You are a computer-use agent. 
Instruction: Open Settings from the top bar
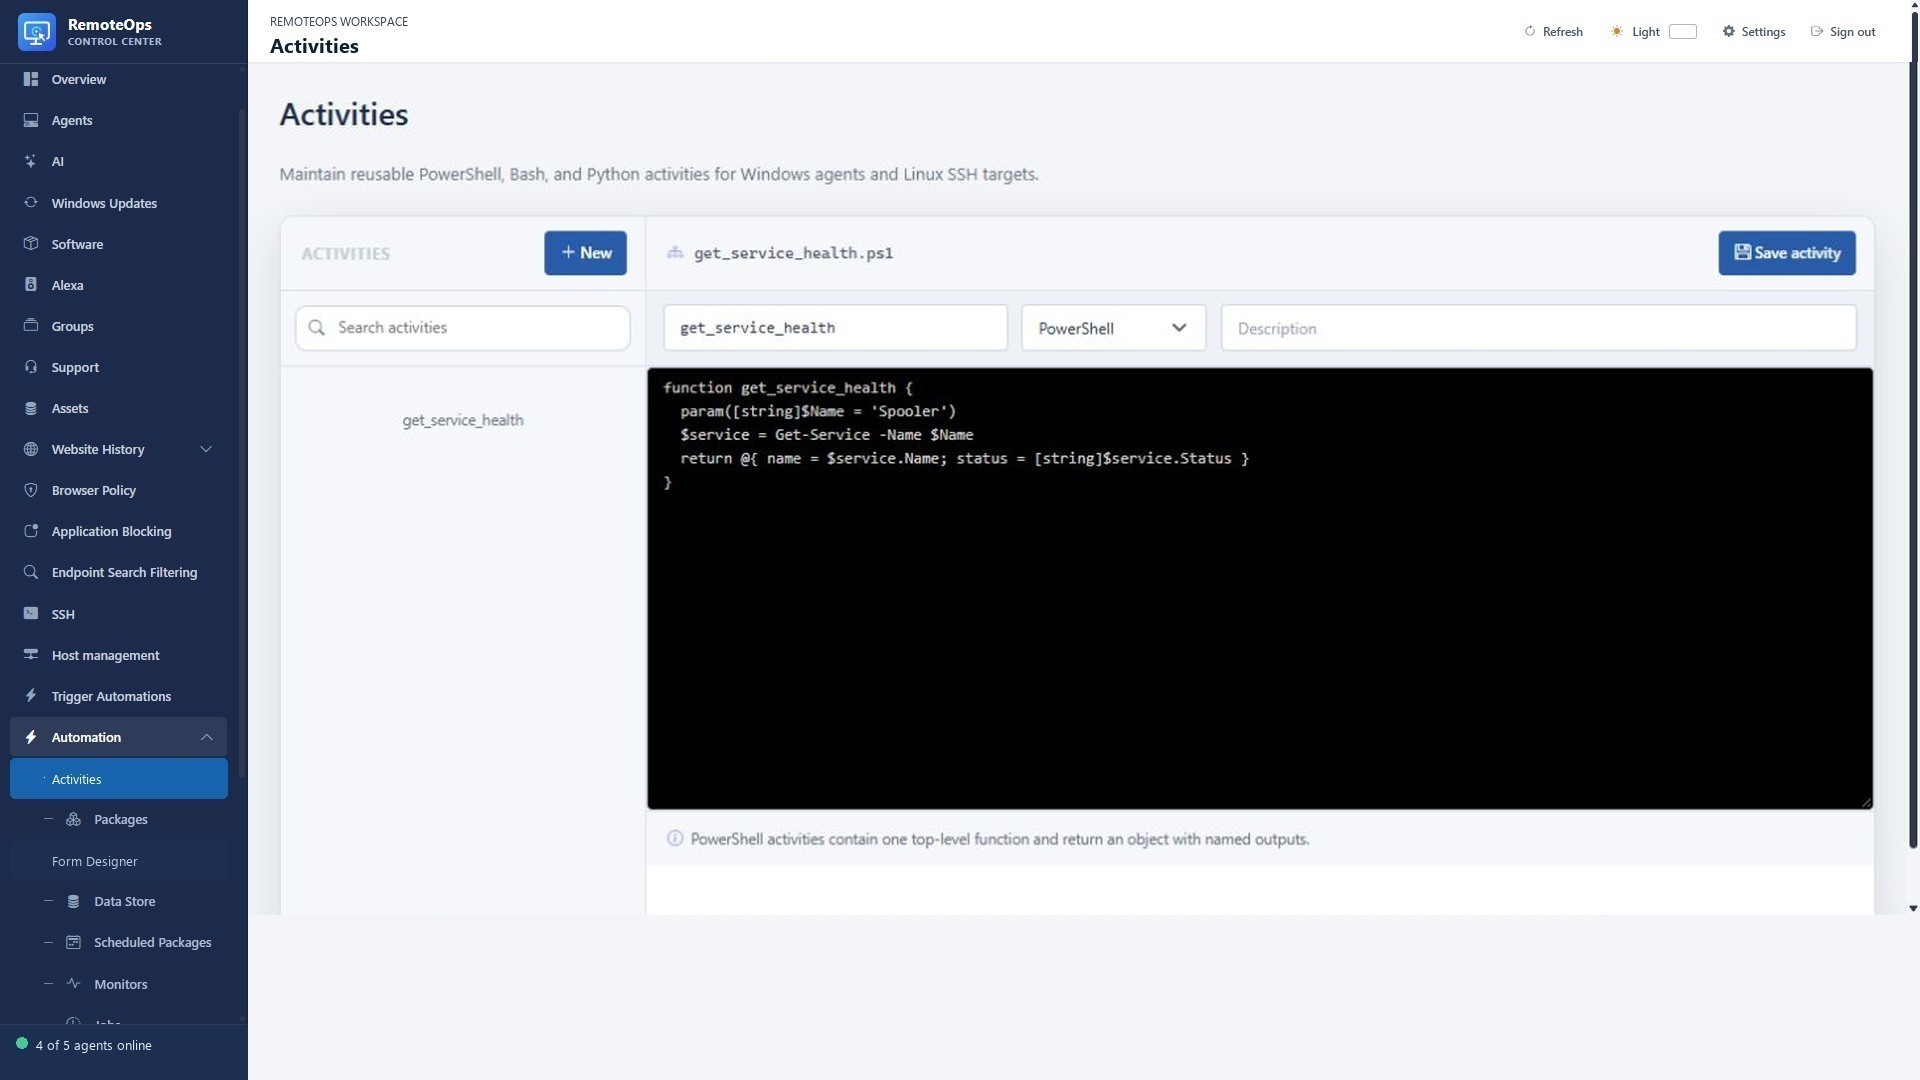[x=1753, y=32]
